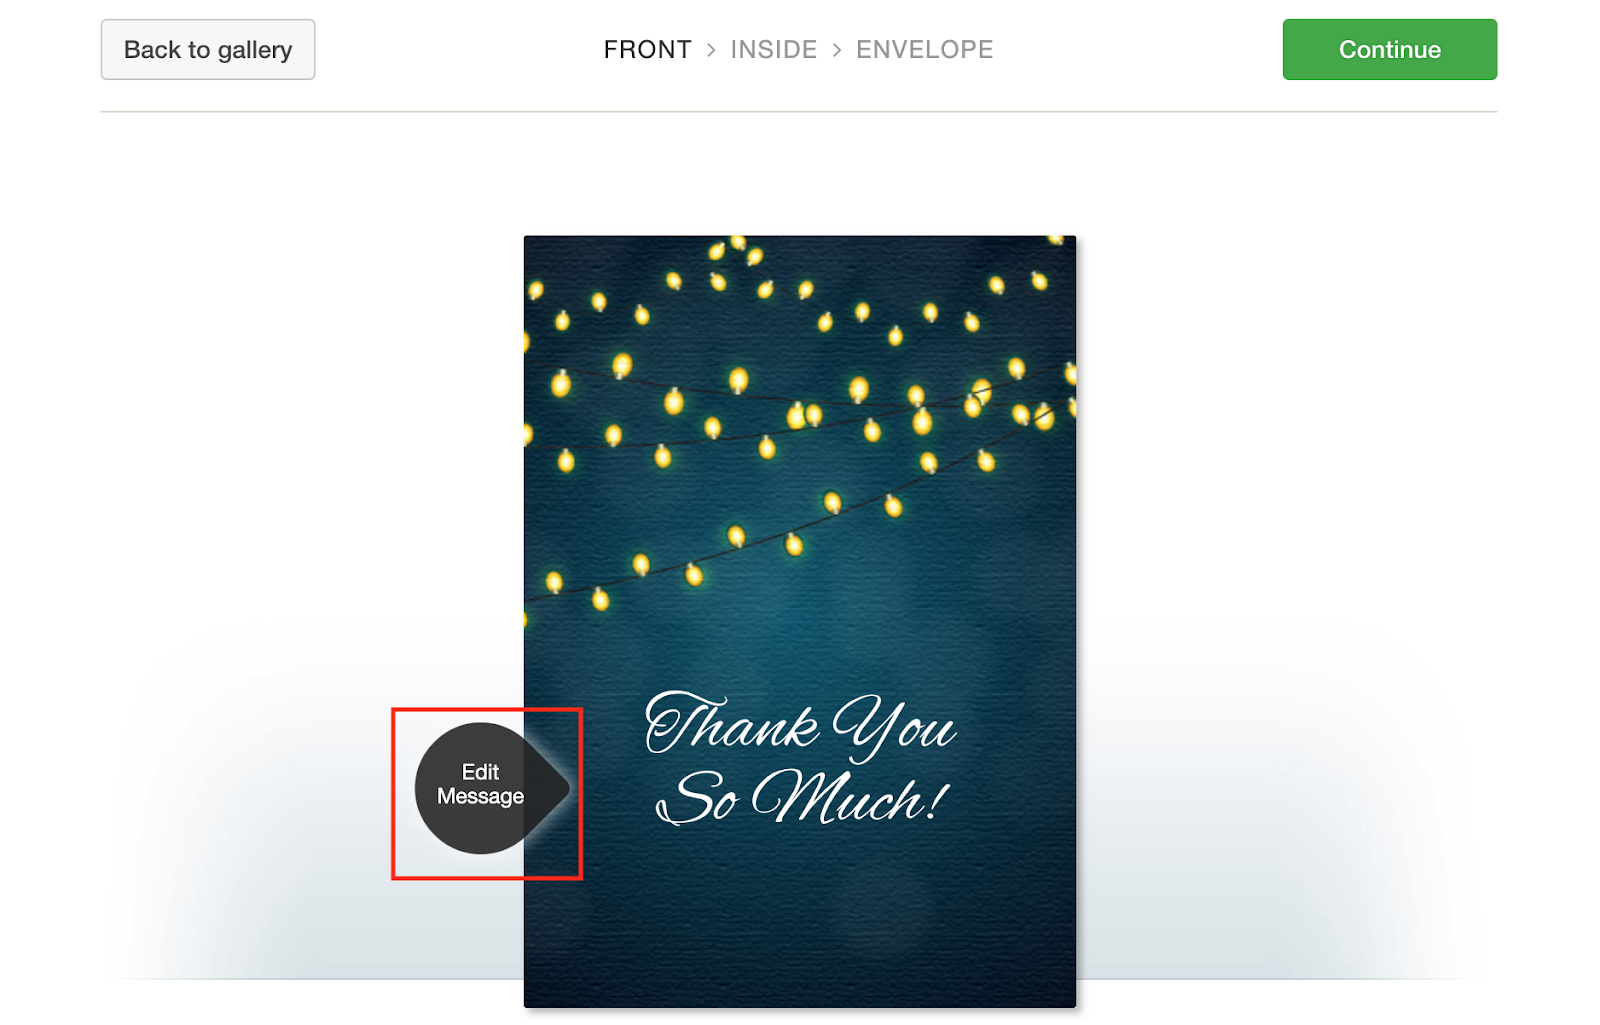Select the FRONT step in breadcrumb
Image resolution: width=1600 pixels, height=1025 pixels.
pyautogui.click(x=647, y=49)
